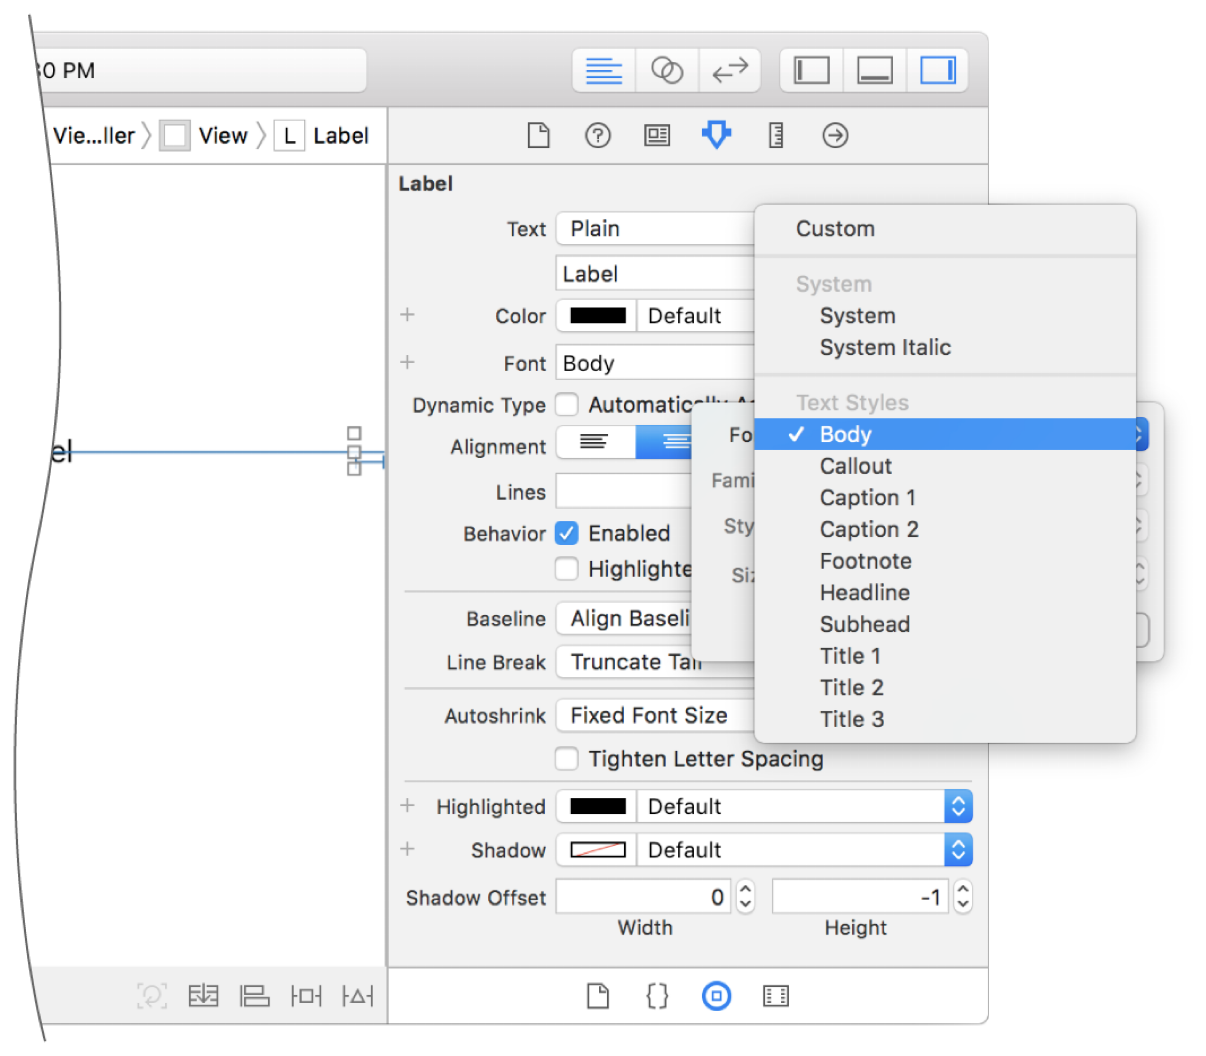Image resolution: width=1206 pixels, height=1056 pixels.
Task: Show the Object library
Action: coord(716,996)
